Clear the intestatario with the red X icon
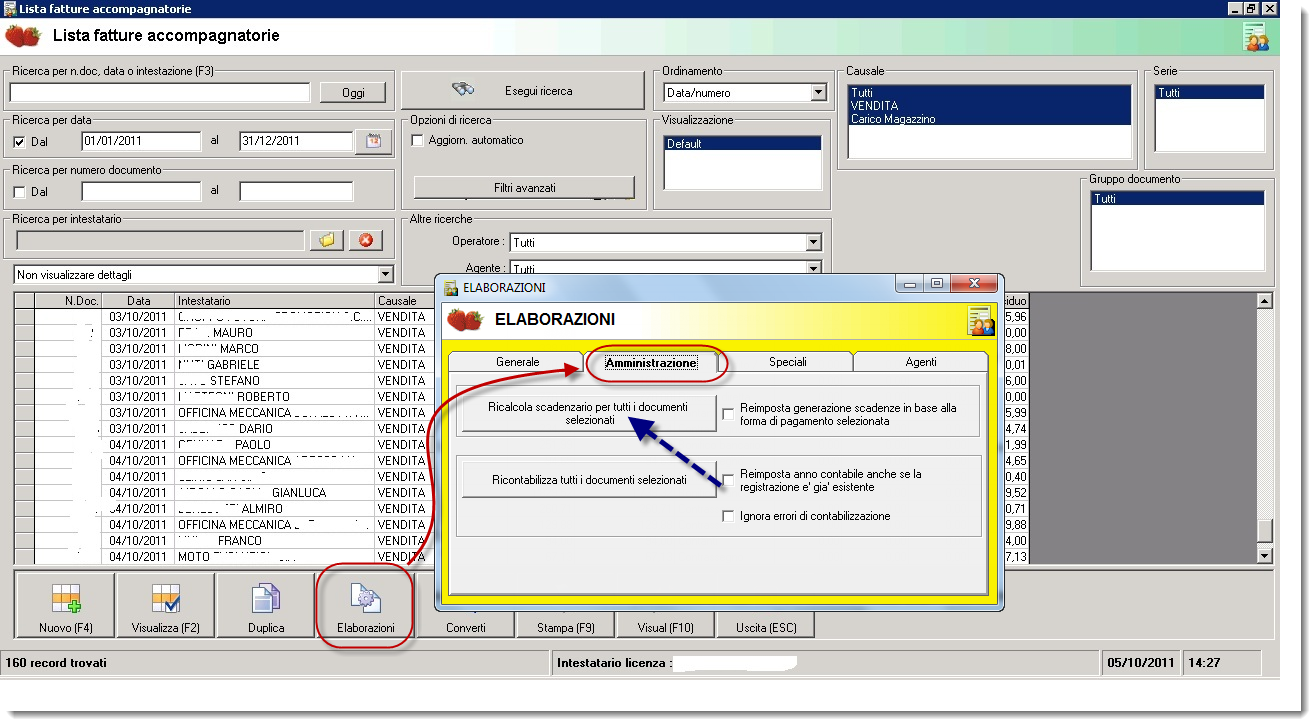Viewport: 1316px width, 726px height. coord(366,240)
